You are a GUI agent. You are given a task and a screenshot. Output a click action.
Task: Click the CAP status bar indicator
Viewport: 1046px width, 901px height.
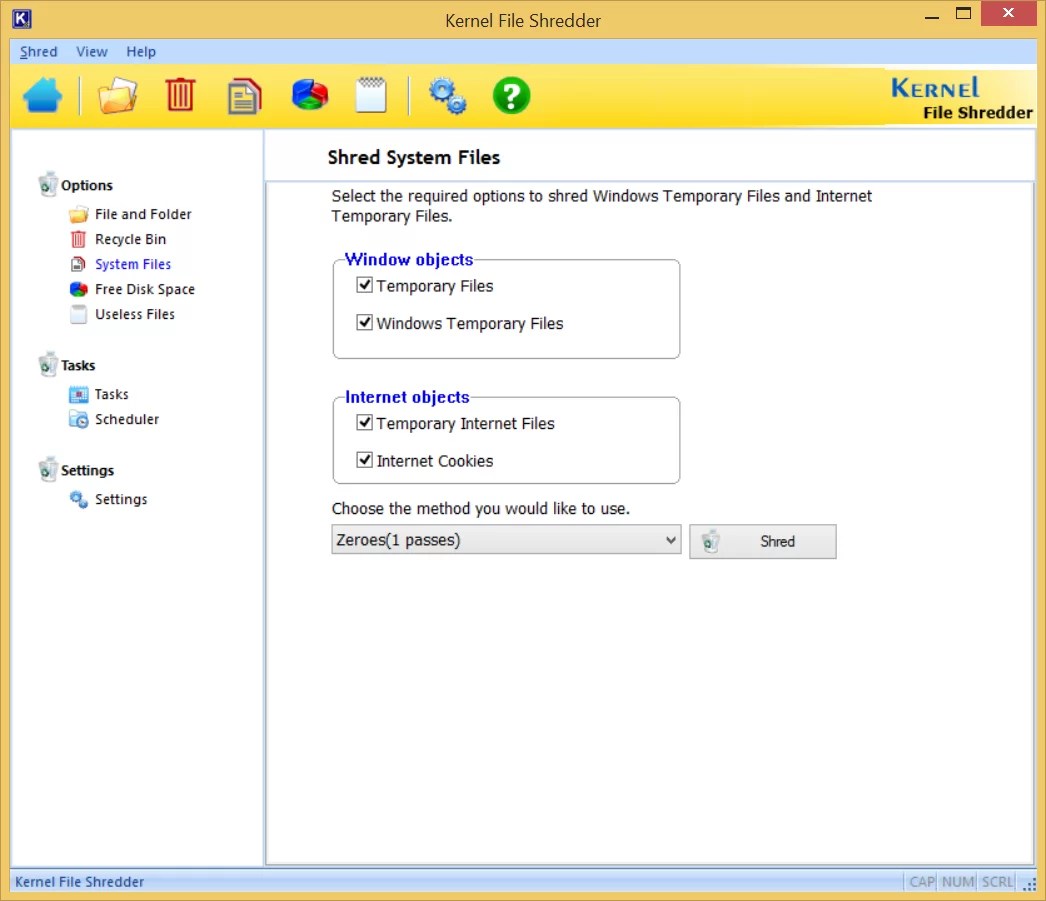click(x=922, y=882)
